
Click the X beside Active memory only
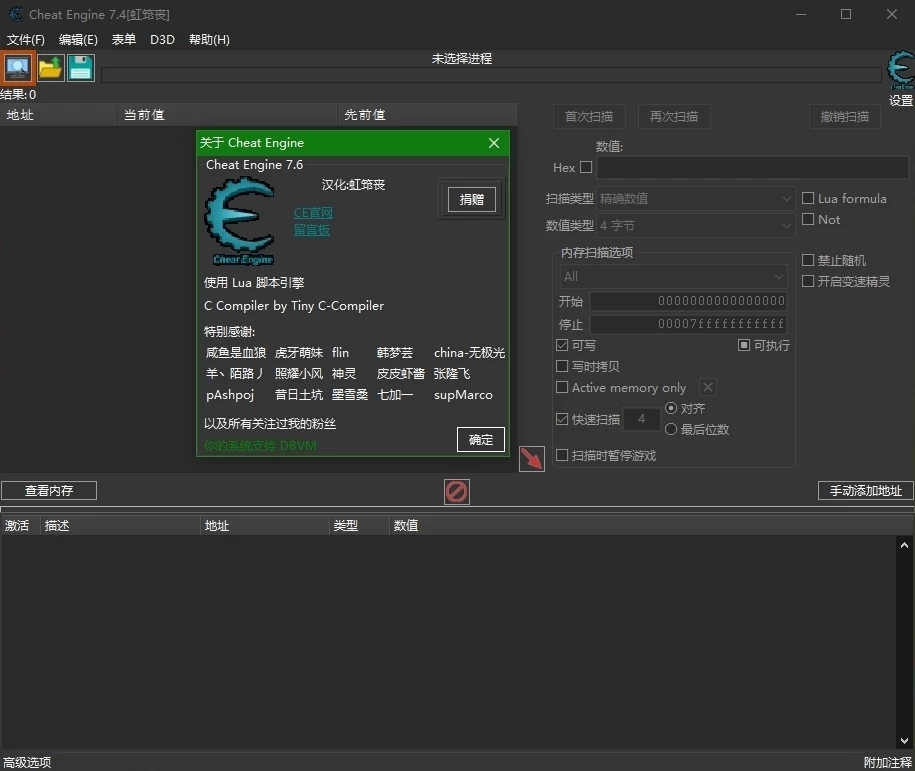[x=708, y=387]
